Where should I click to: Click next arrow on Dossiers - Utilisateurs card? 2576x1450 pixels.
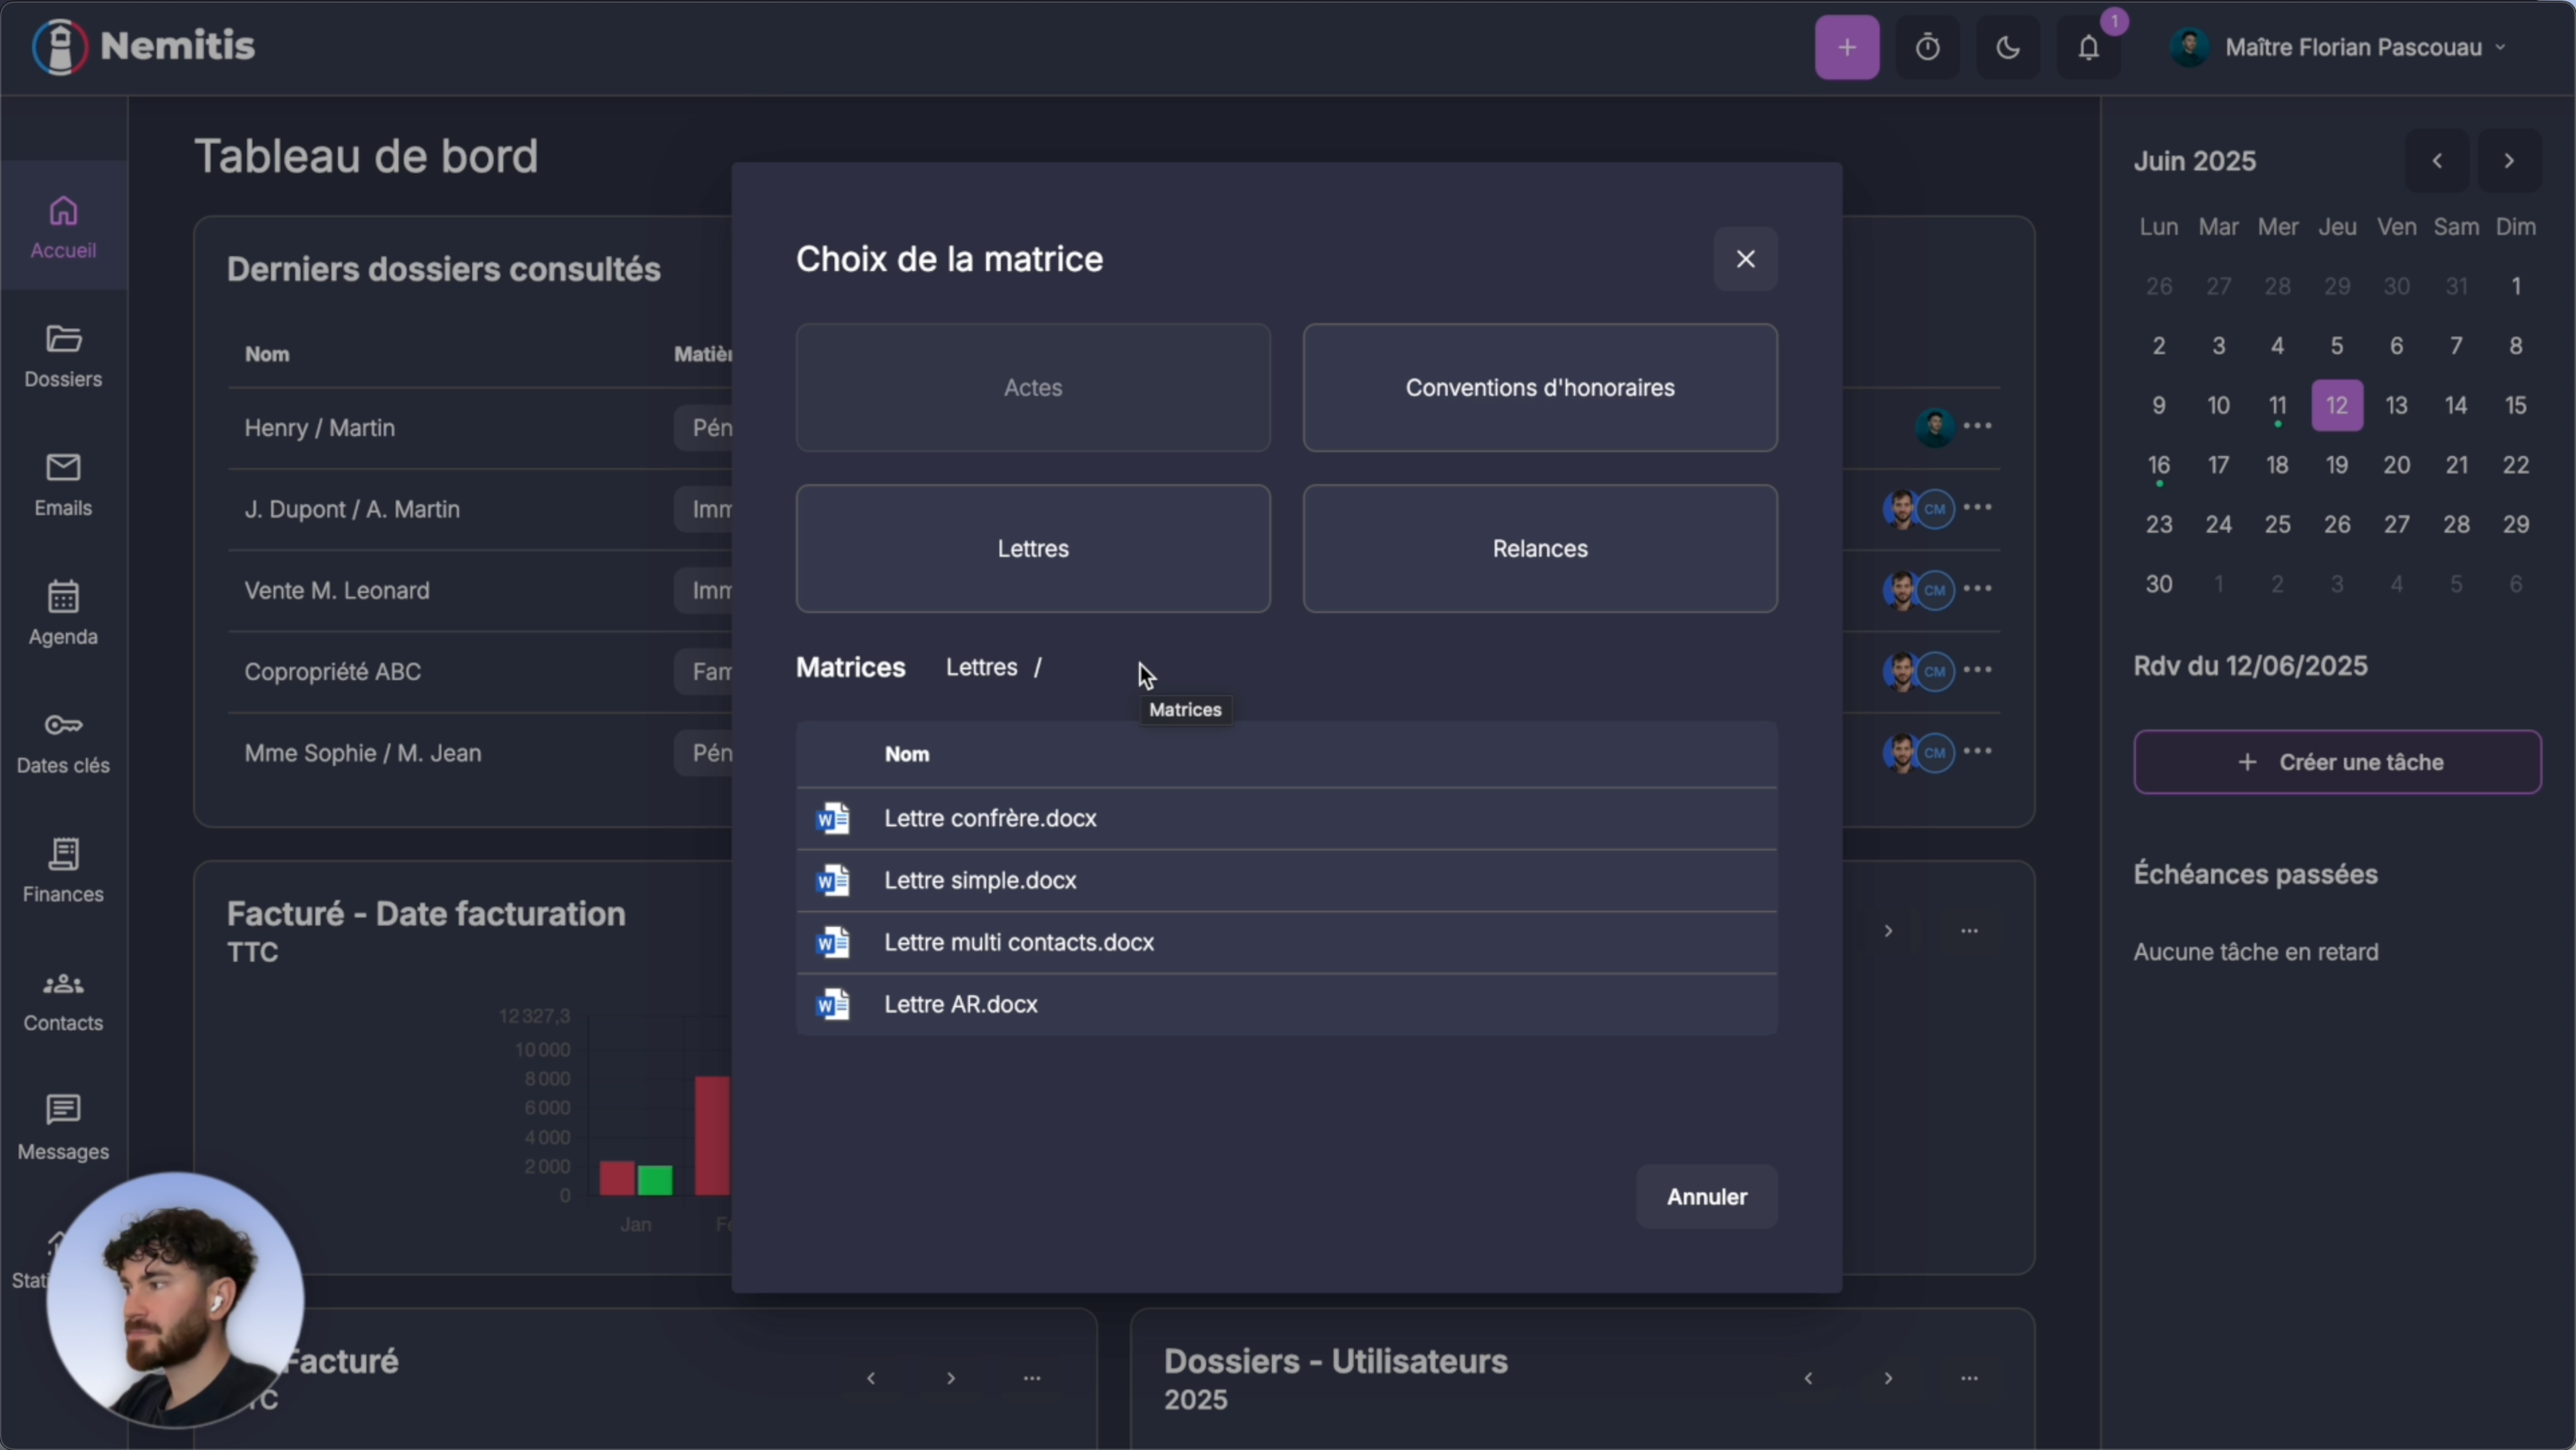click(1887, 1378)
